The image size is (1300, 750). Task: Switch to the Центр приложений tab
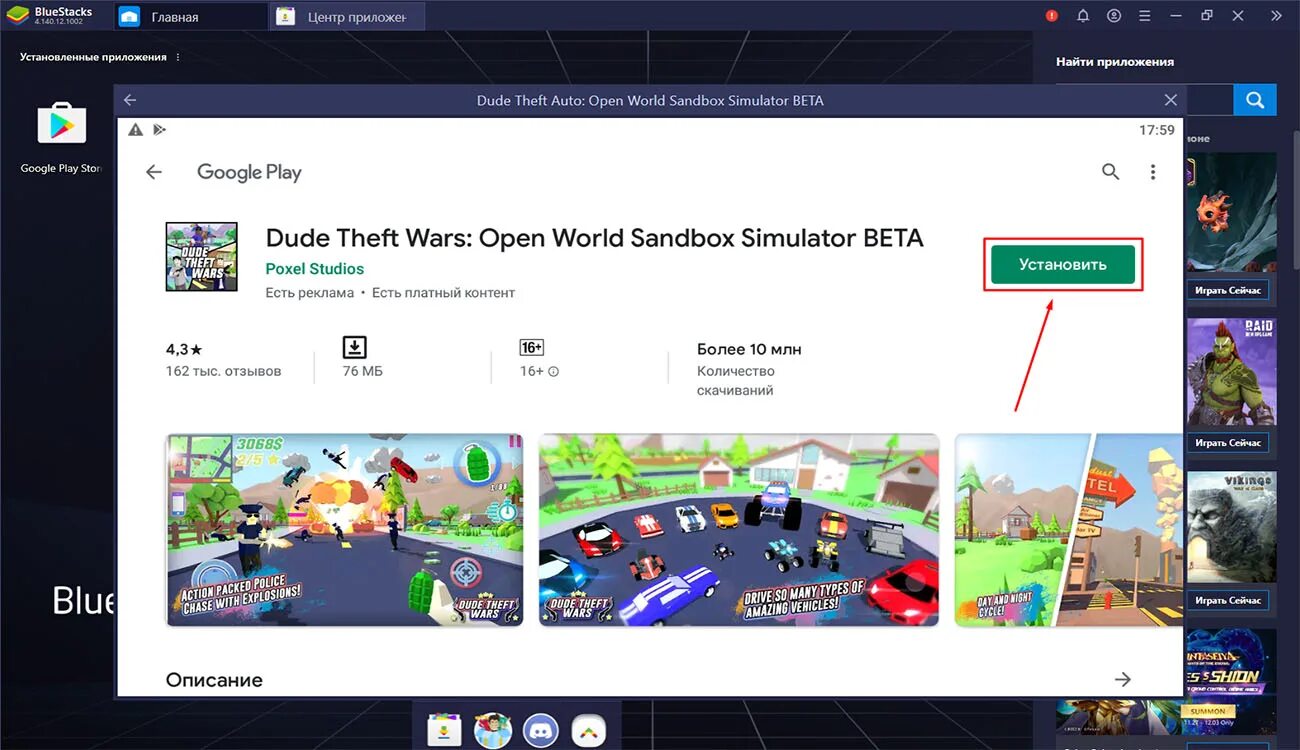tap(347, 17)
